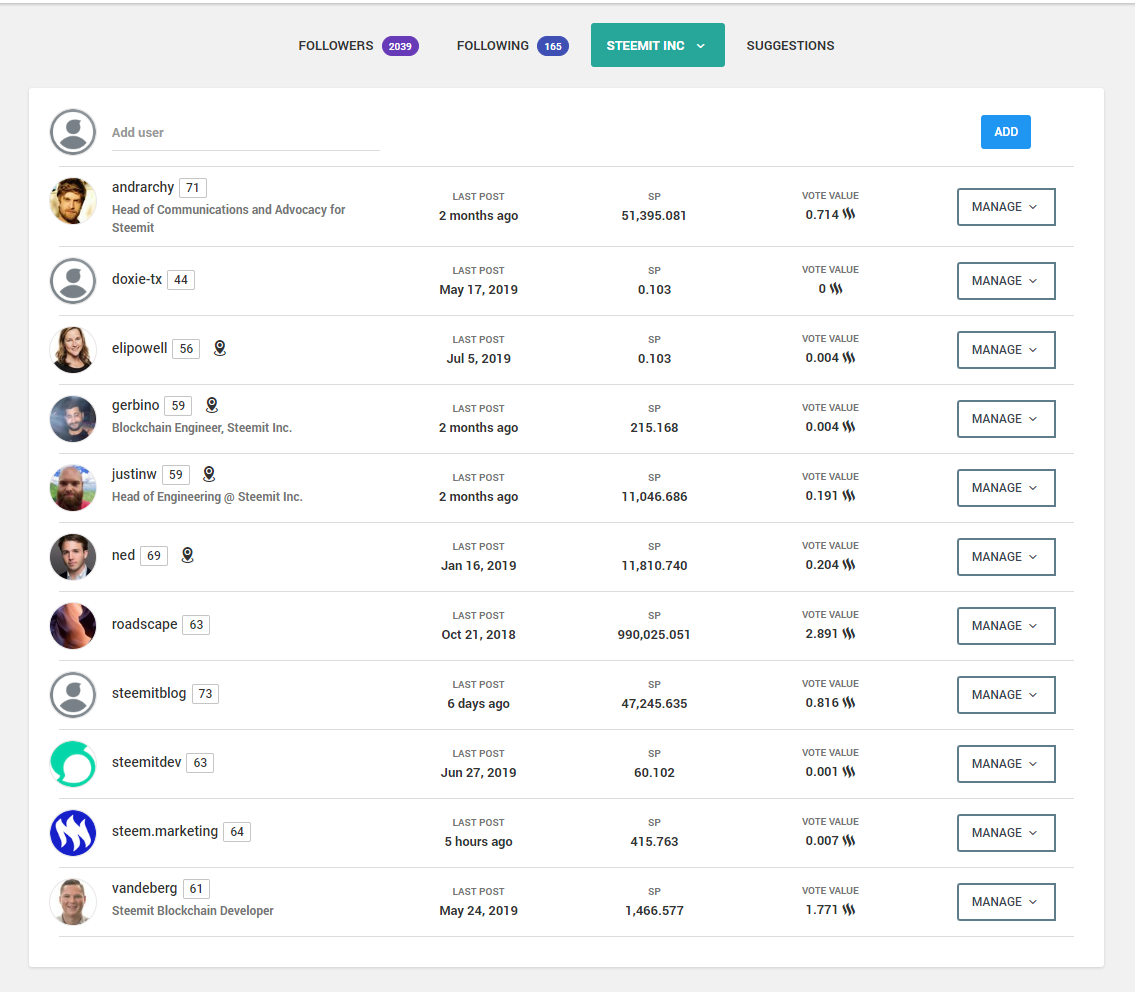Click the location pin icon next to elipowell
Image resolution: width=1135 pixels, height=992 pixels.
point(220,348)
